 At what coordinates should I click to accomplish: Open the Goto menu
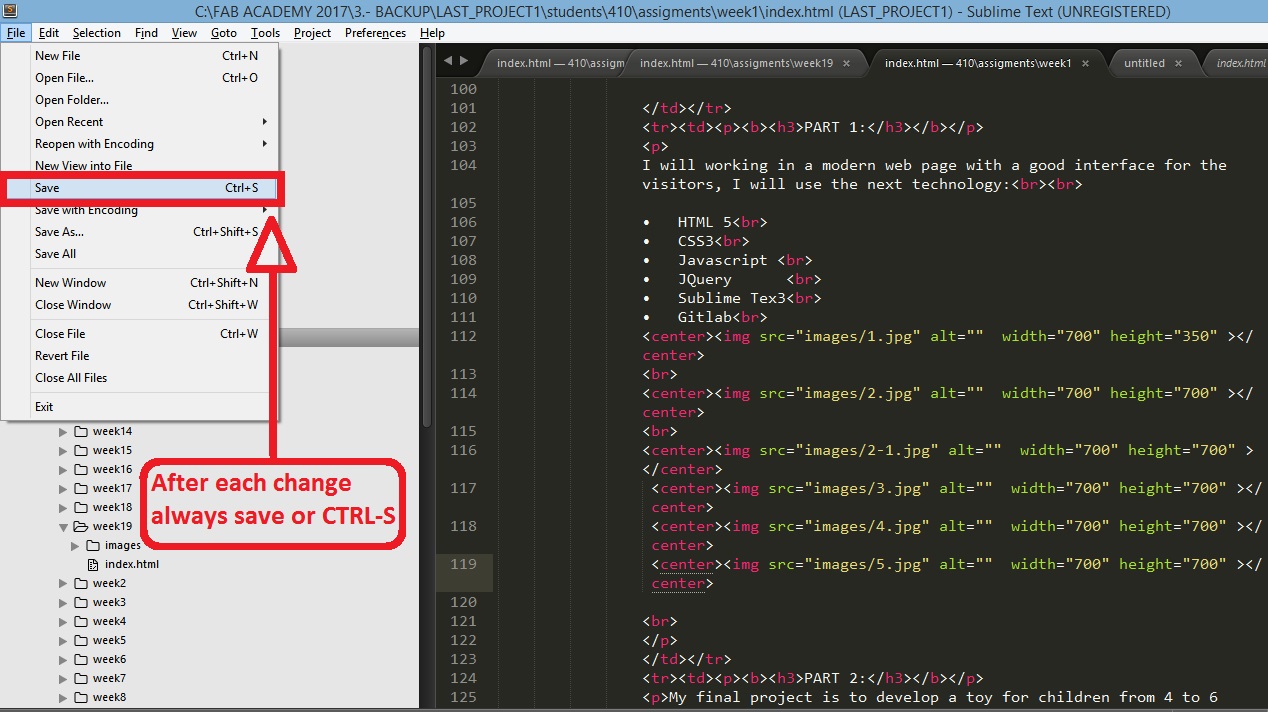(x=224, y=33)
